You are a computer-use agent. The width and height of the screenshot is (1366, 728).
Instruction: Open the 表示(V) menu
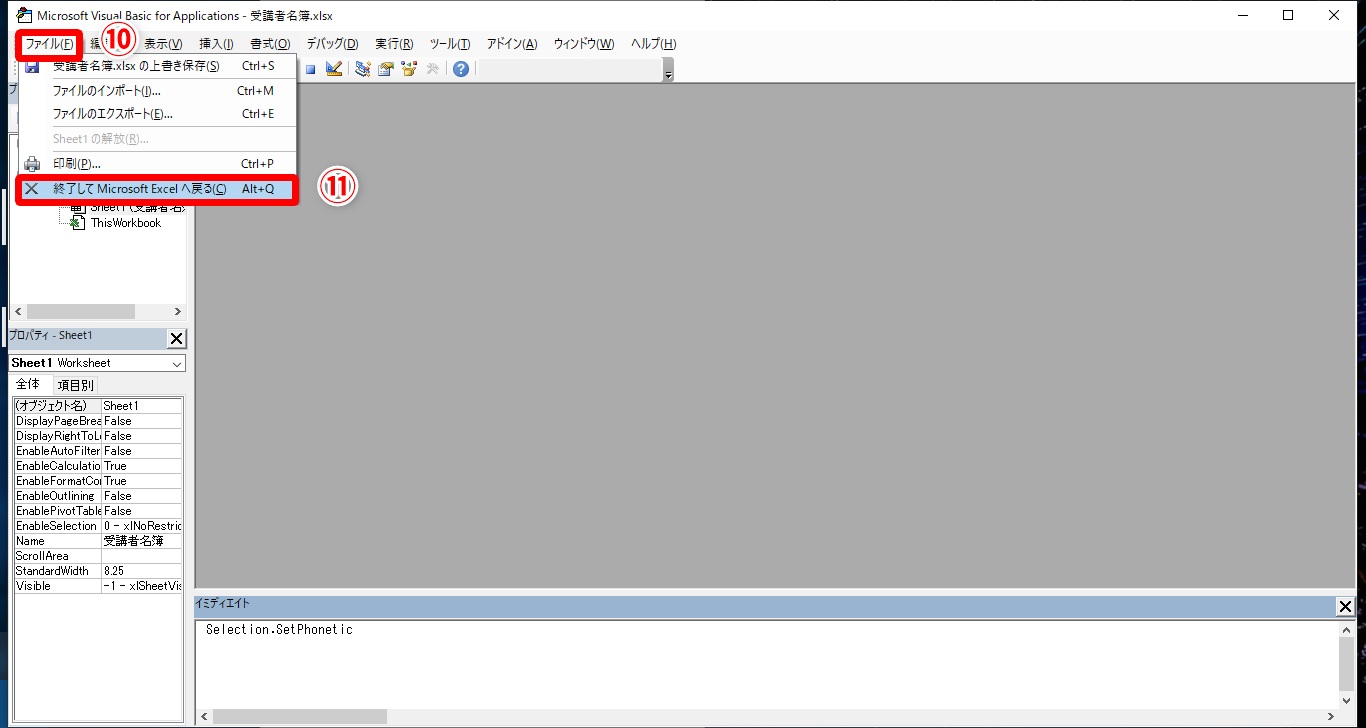163,44
